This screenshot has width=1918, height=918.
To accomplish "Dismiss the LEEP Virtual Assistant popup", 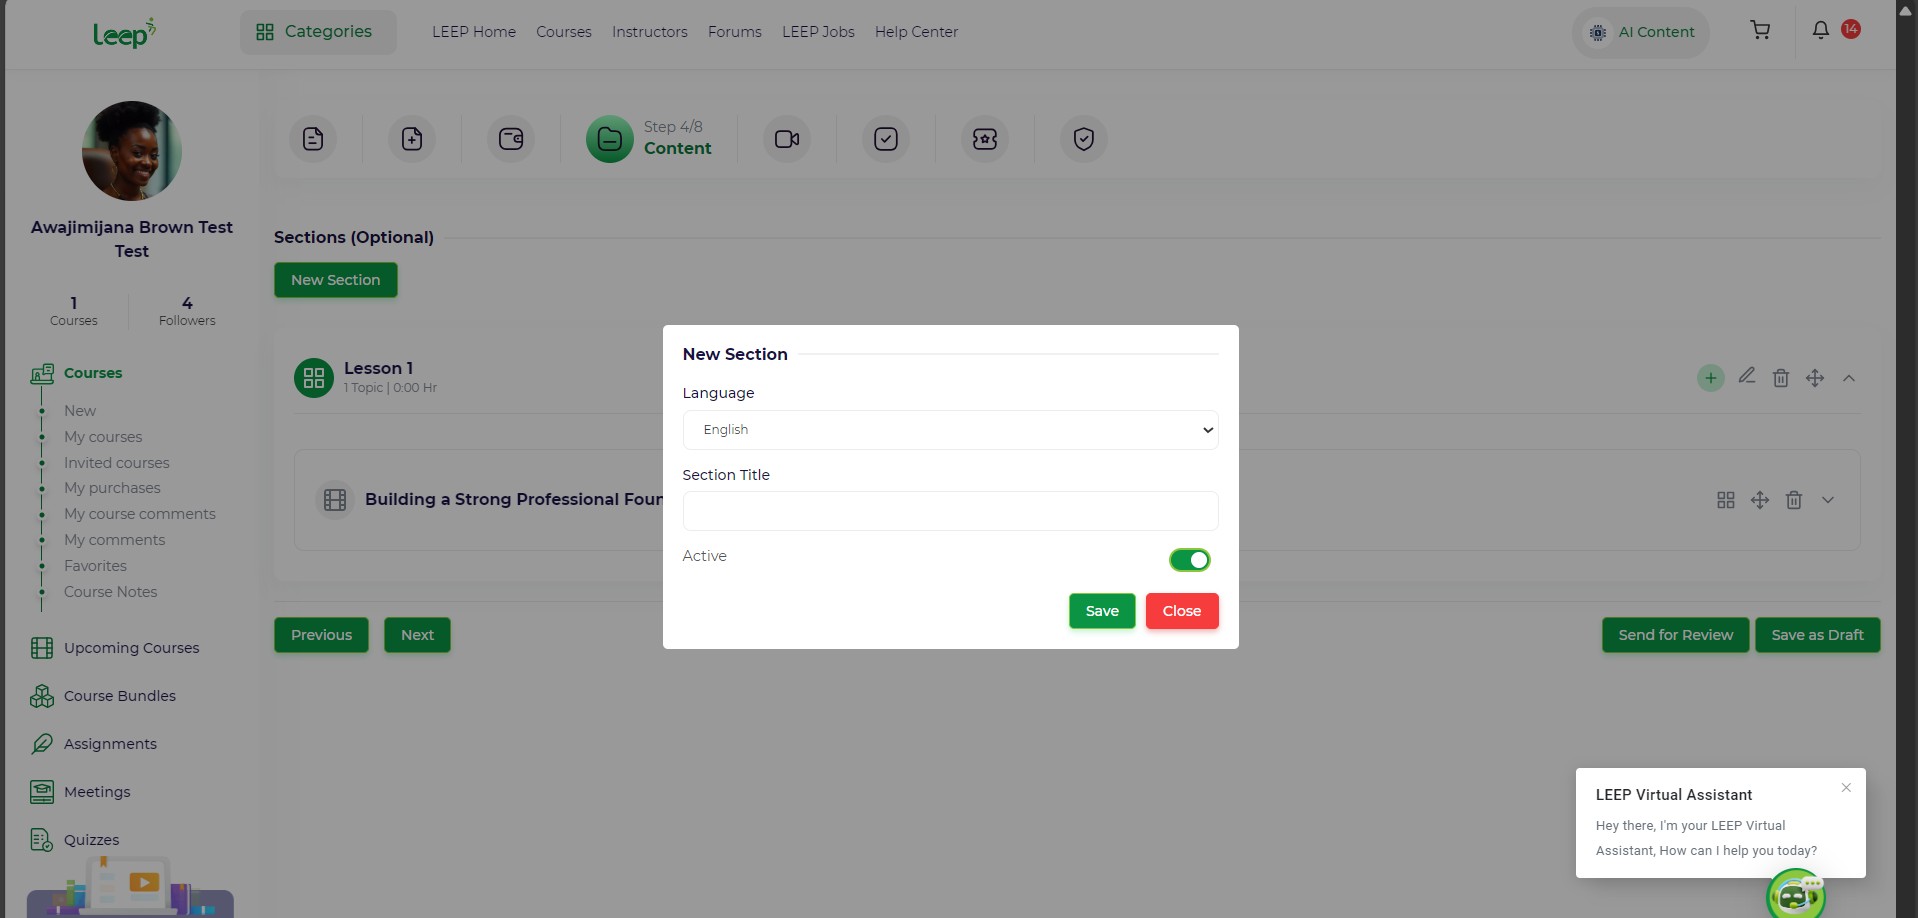I will tap(1845, 788).
